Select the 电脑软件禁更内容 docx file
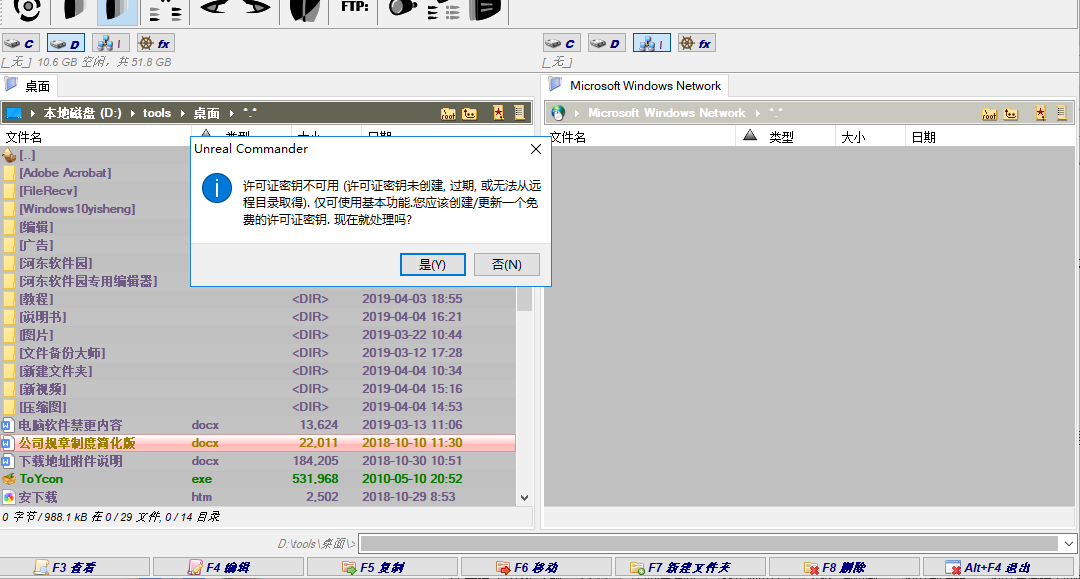 point(258,425)
